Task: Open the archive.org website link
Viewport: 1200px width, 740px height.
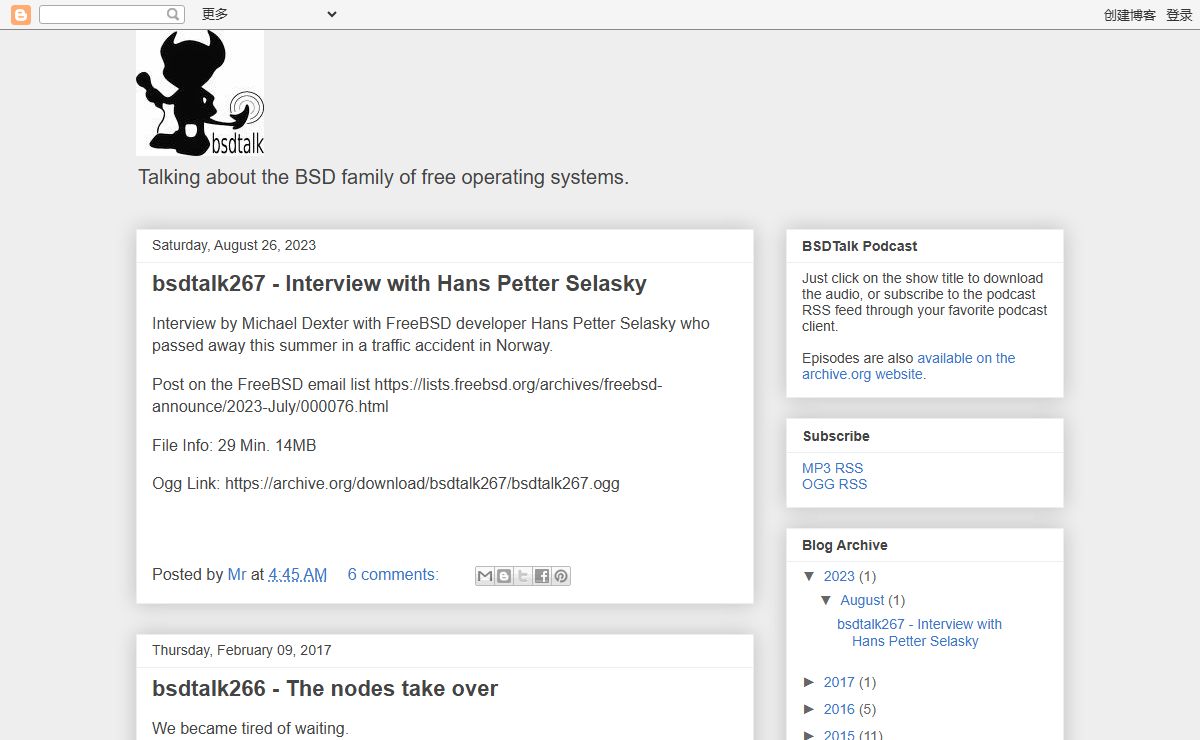Action: pos(908,366)
